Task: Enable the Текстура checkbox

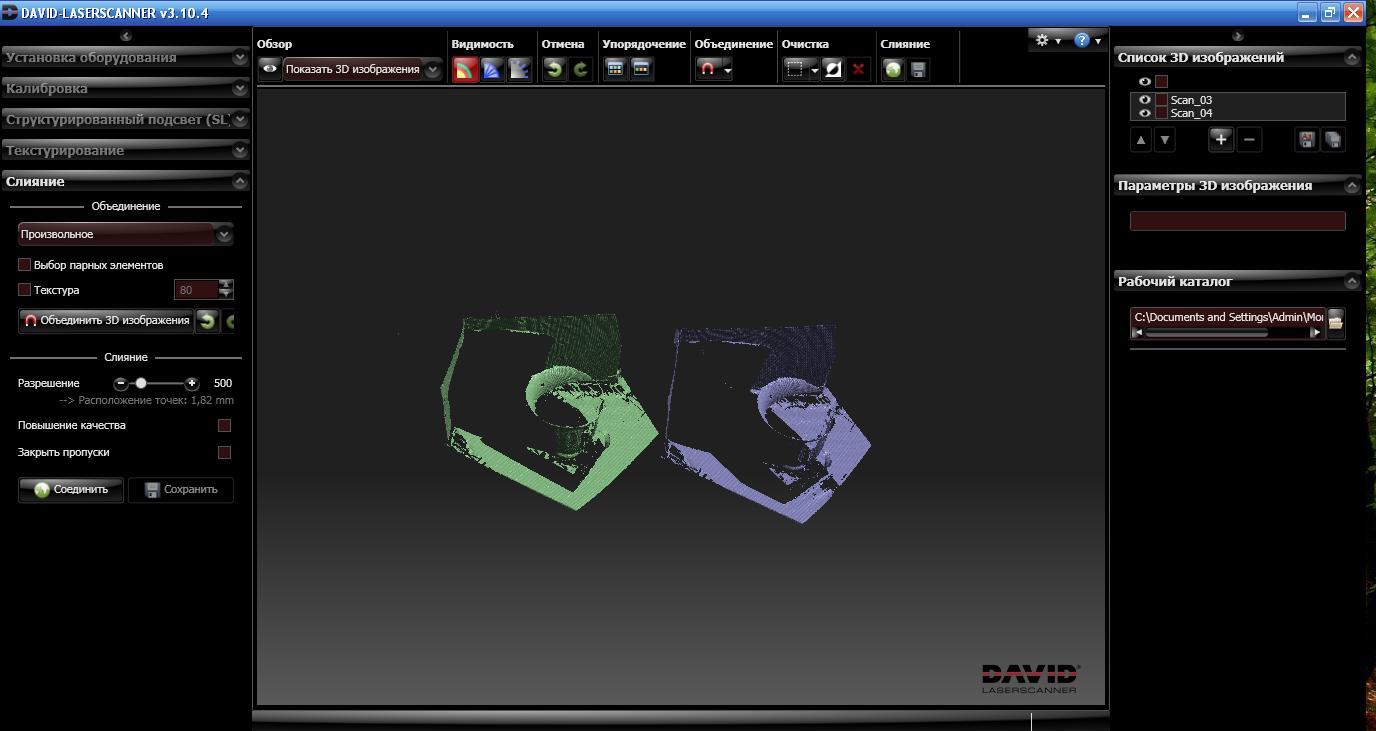Action: (25, 290)
